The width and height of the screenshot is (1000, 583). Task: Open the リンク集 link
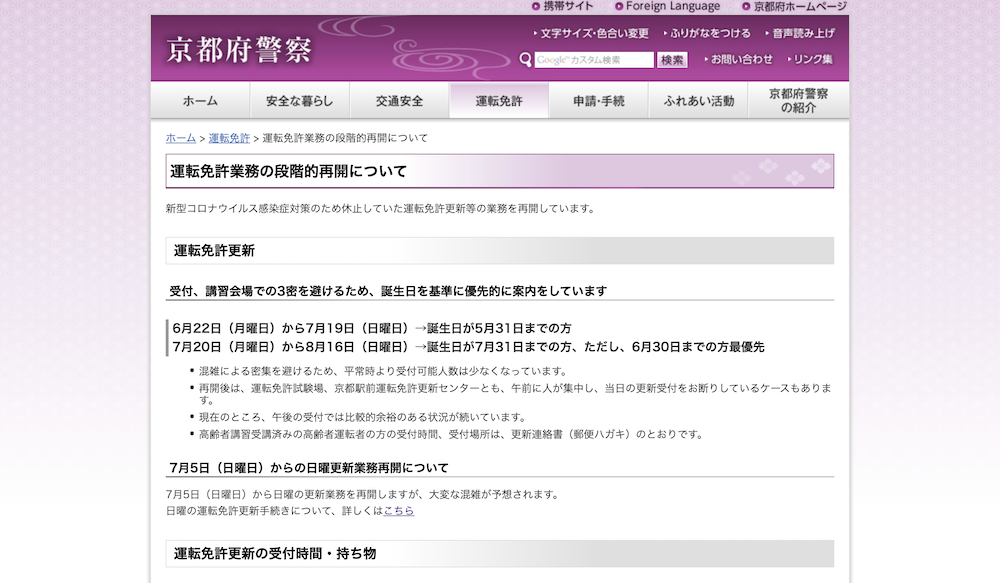click(810, 59)
